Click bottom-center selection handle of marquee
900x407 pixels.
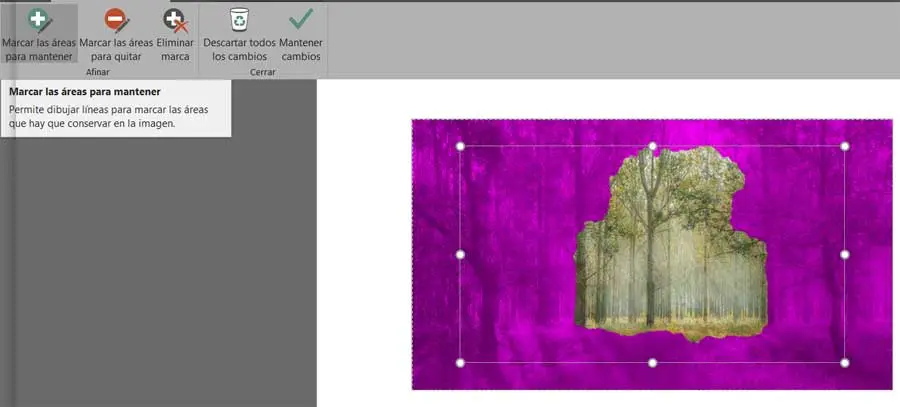pos(652,363)
